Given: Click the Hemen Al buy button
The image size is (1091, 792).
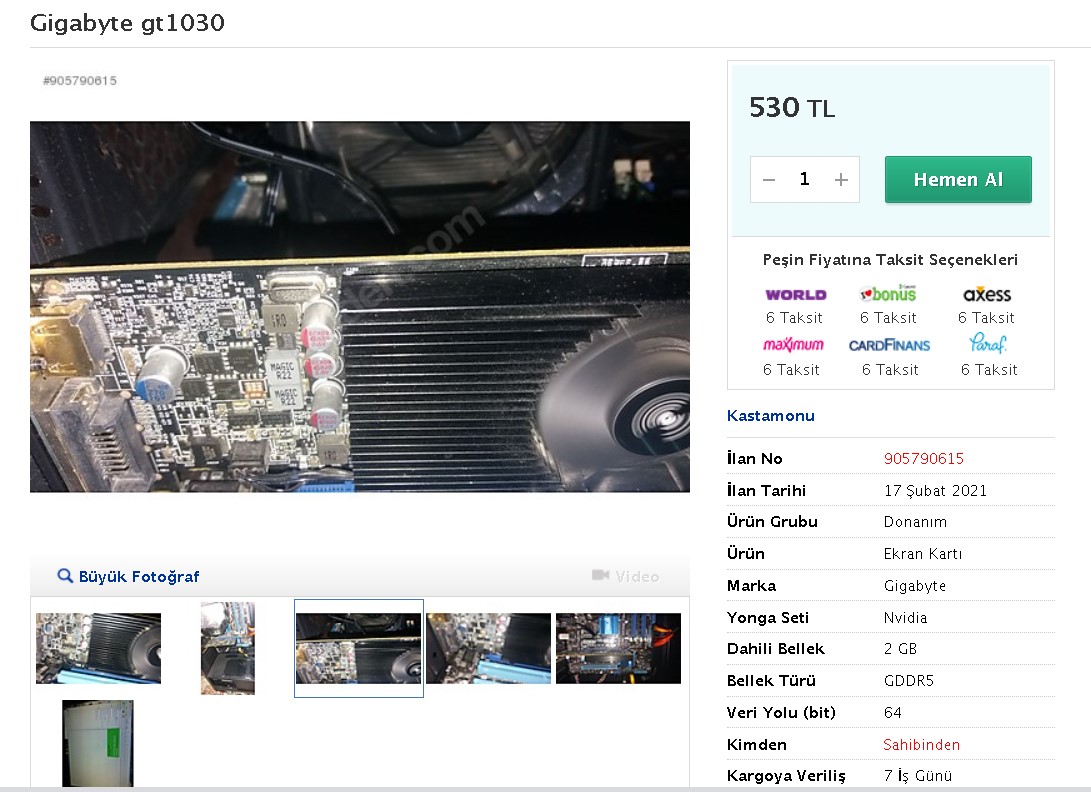Looking at the screenshot, I should (x=958, y=180).
